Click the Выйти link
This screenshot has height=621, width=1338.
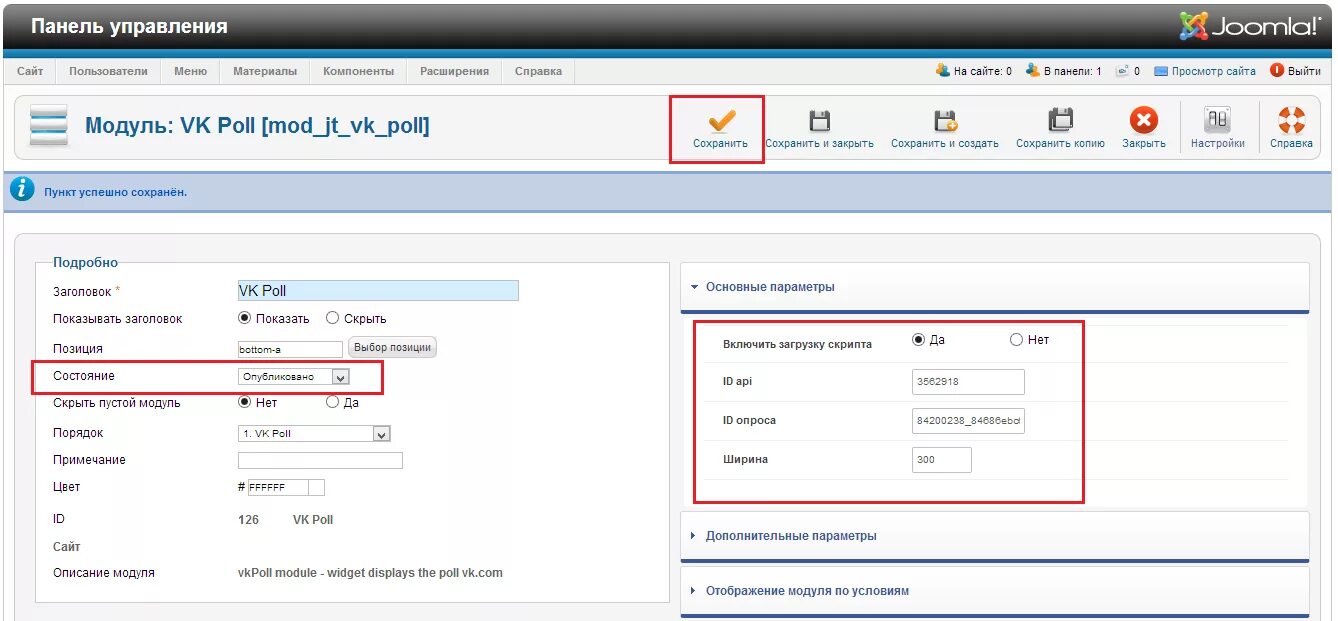tap(1304, 71)
